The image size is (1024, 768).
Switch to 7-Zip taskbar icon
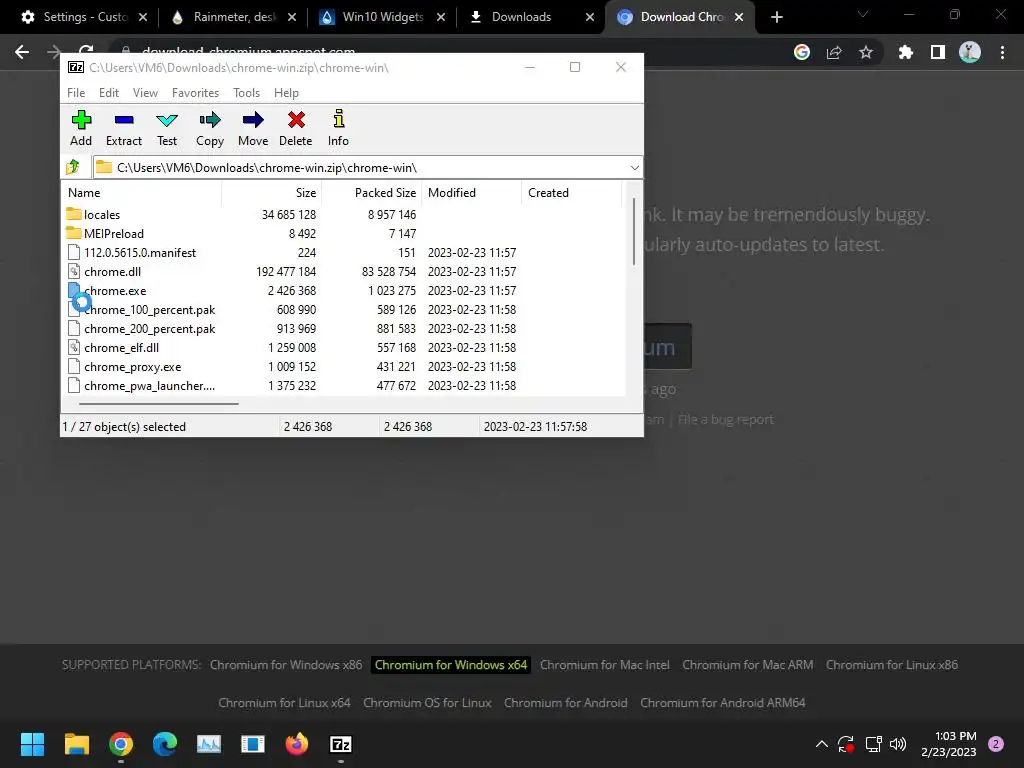[341, 744]
